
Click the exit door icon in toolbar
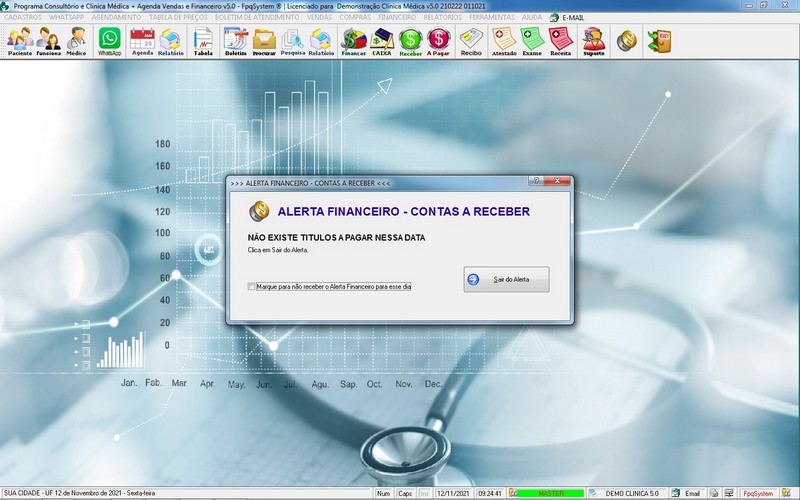pos(660,41)
